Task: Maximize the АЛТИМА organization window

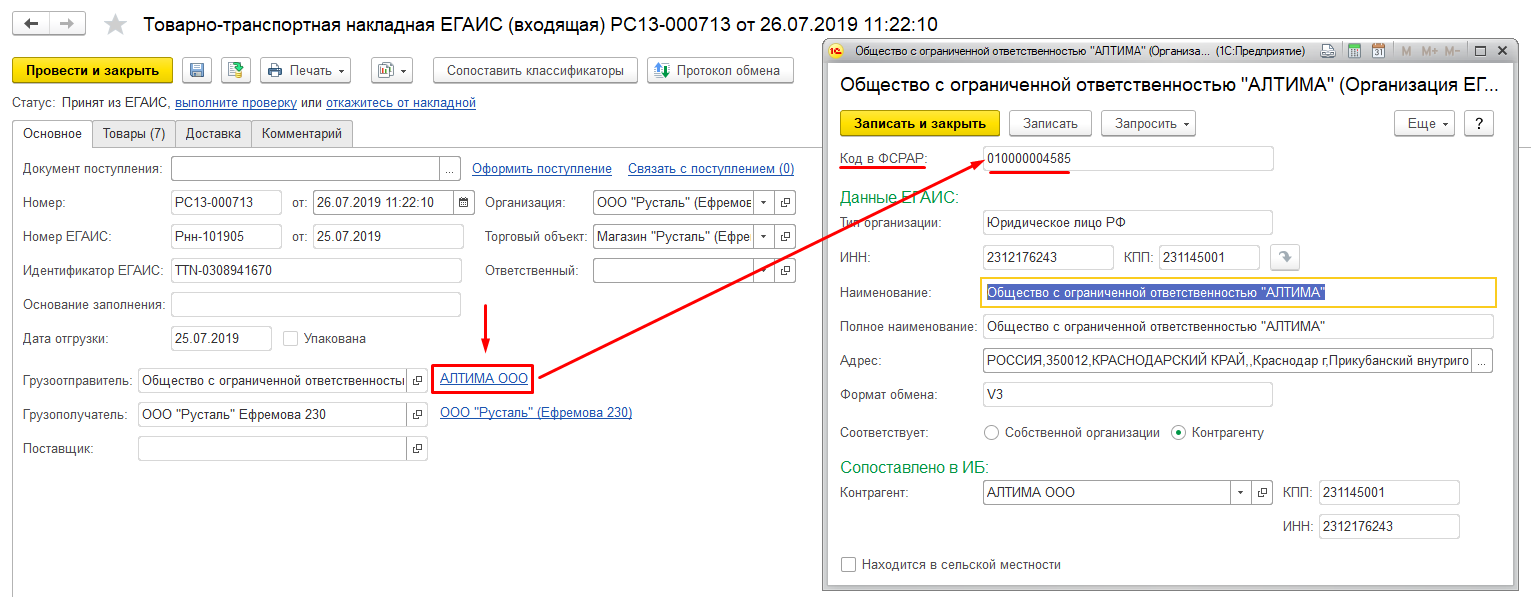Action: point(1480,51)
